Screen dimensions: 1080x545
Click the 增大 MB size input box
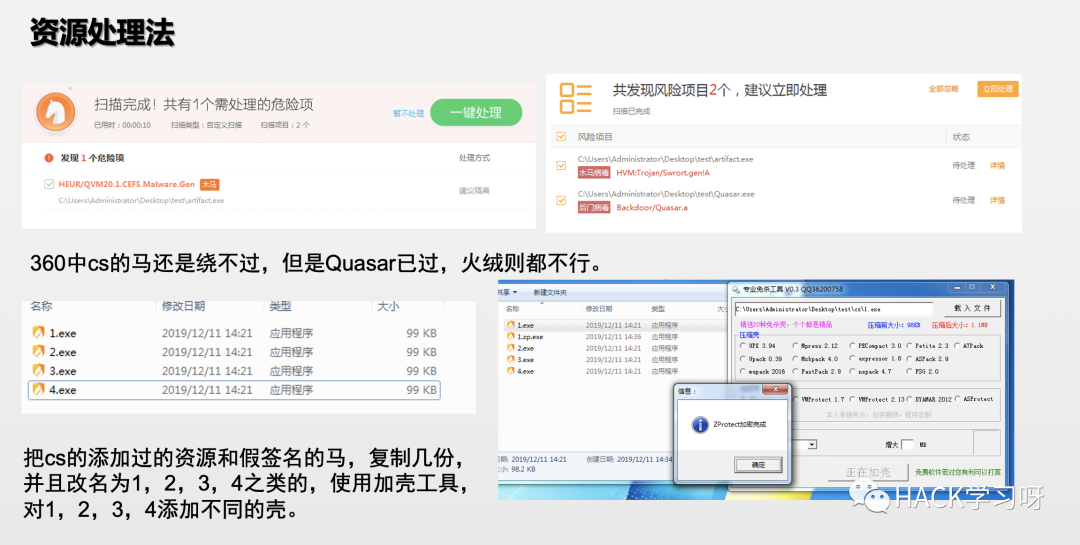tap(907, 444)
